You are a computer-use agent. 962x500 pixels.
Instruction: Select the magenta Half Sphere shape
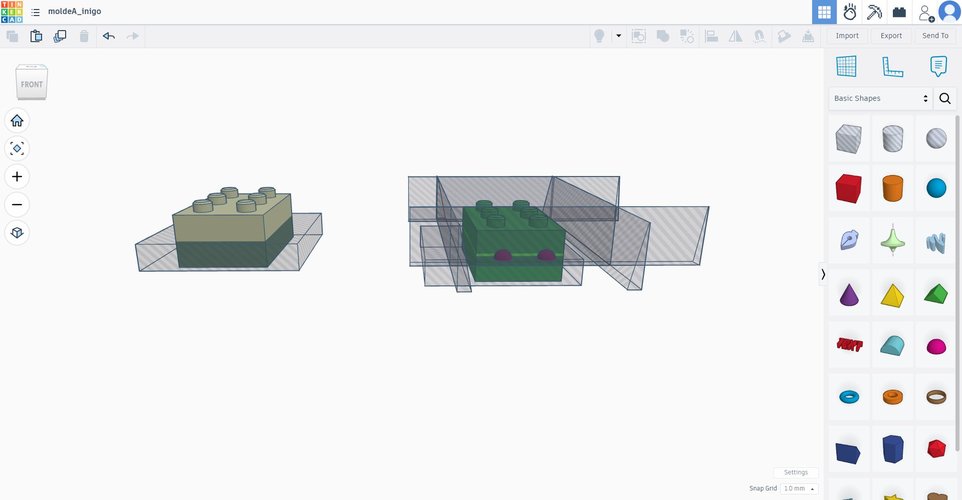point(936,347)
